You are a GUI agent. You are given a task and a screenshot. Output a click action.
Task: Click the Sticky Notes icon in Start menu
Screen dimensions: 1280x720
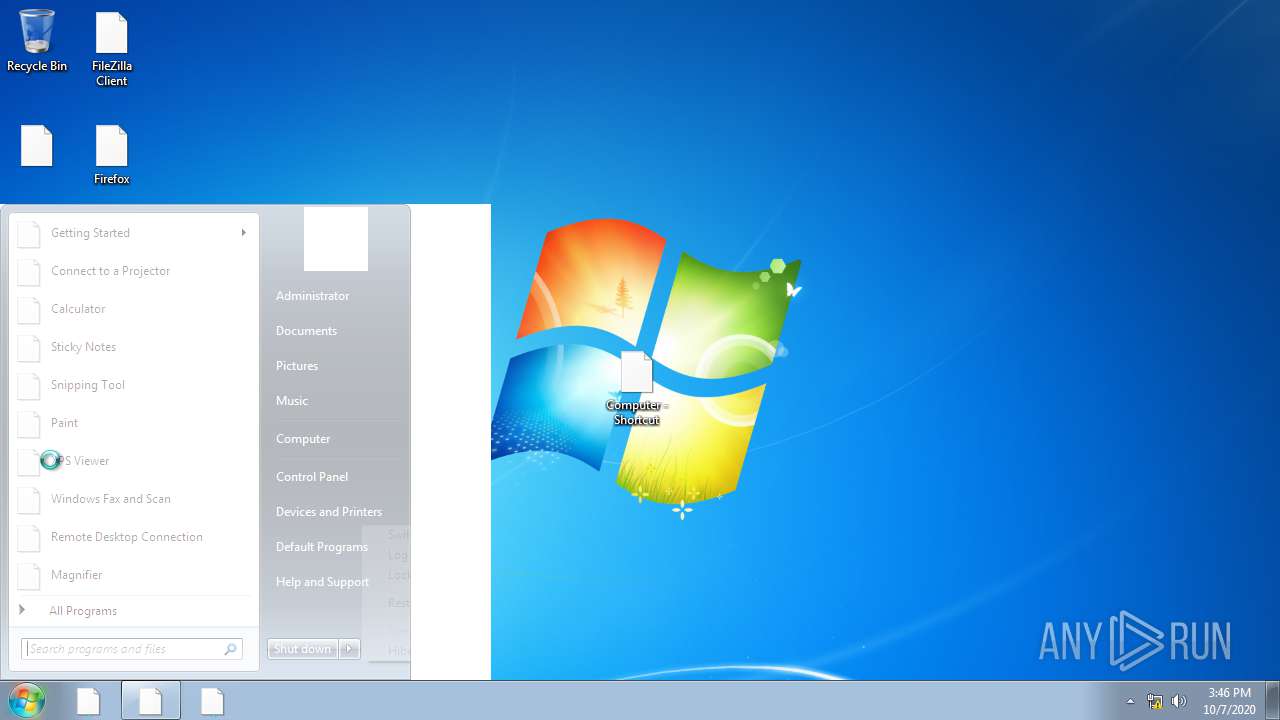(30, 348)
